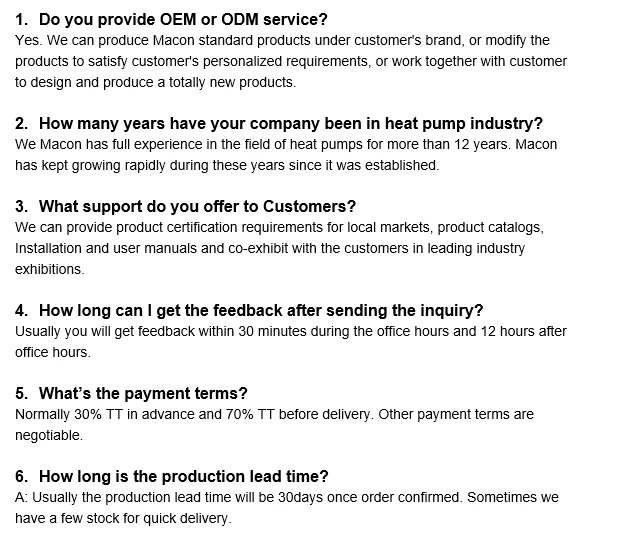Click the heat pump industry years question
This screenshot has height=537, width=640.
291,123
